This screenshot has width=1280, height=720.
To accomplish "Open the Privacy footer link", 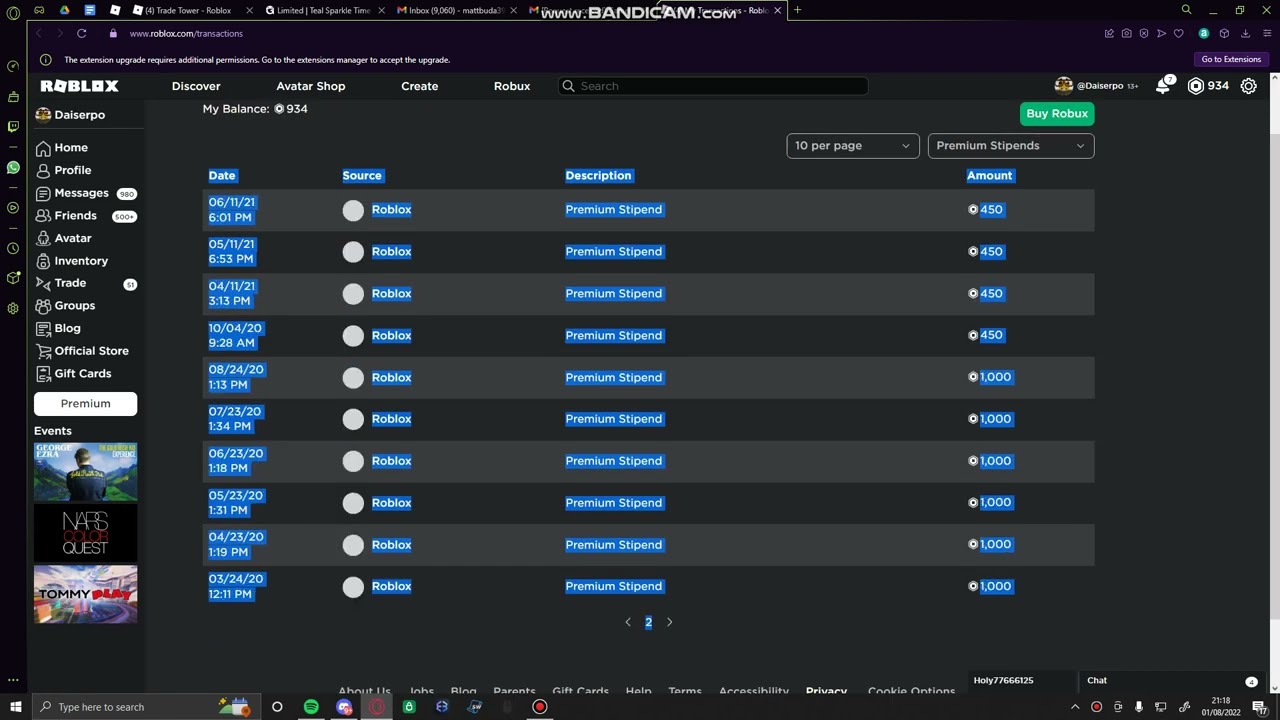I will point(826,691).
